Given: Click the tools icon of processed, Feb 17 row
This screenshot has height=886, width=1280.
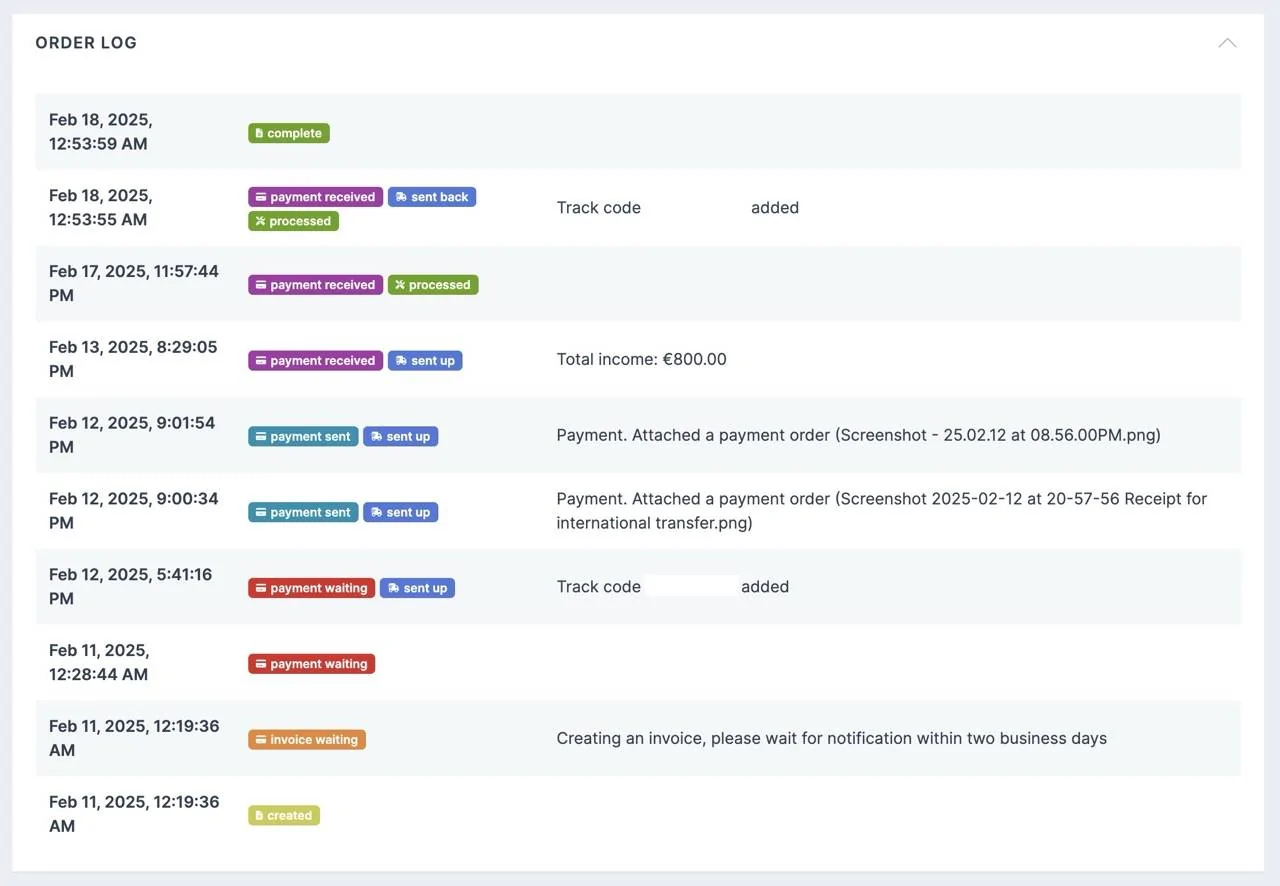Looking at the screenshot, I should point(400,285).
